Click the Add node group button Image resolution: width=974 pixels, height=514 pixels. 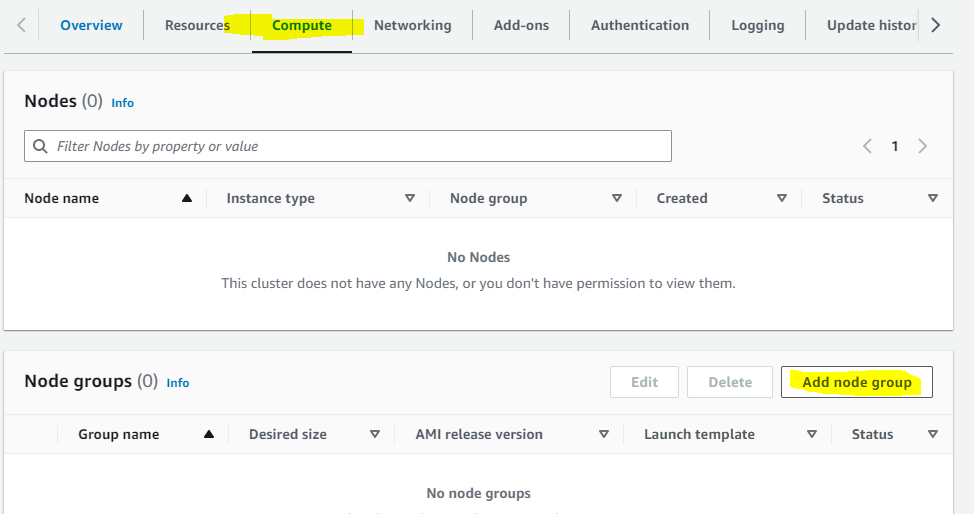click(857, 382)
